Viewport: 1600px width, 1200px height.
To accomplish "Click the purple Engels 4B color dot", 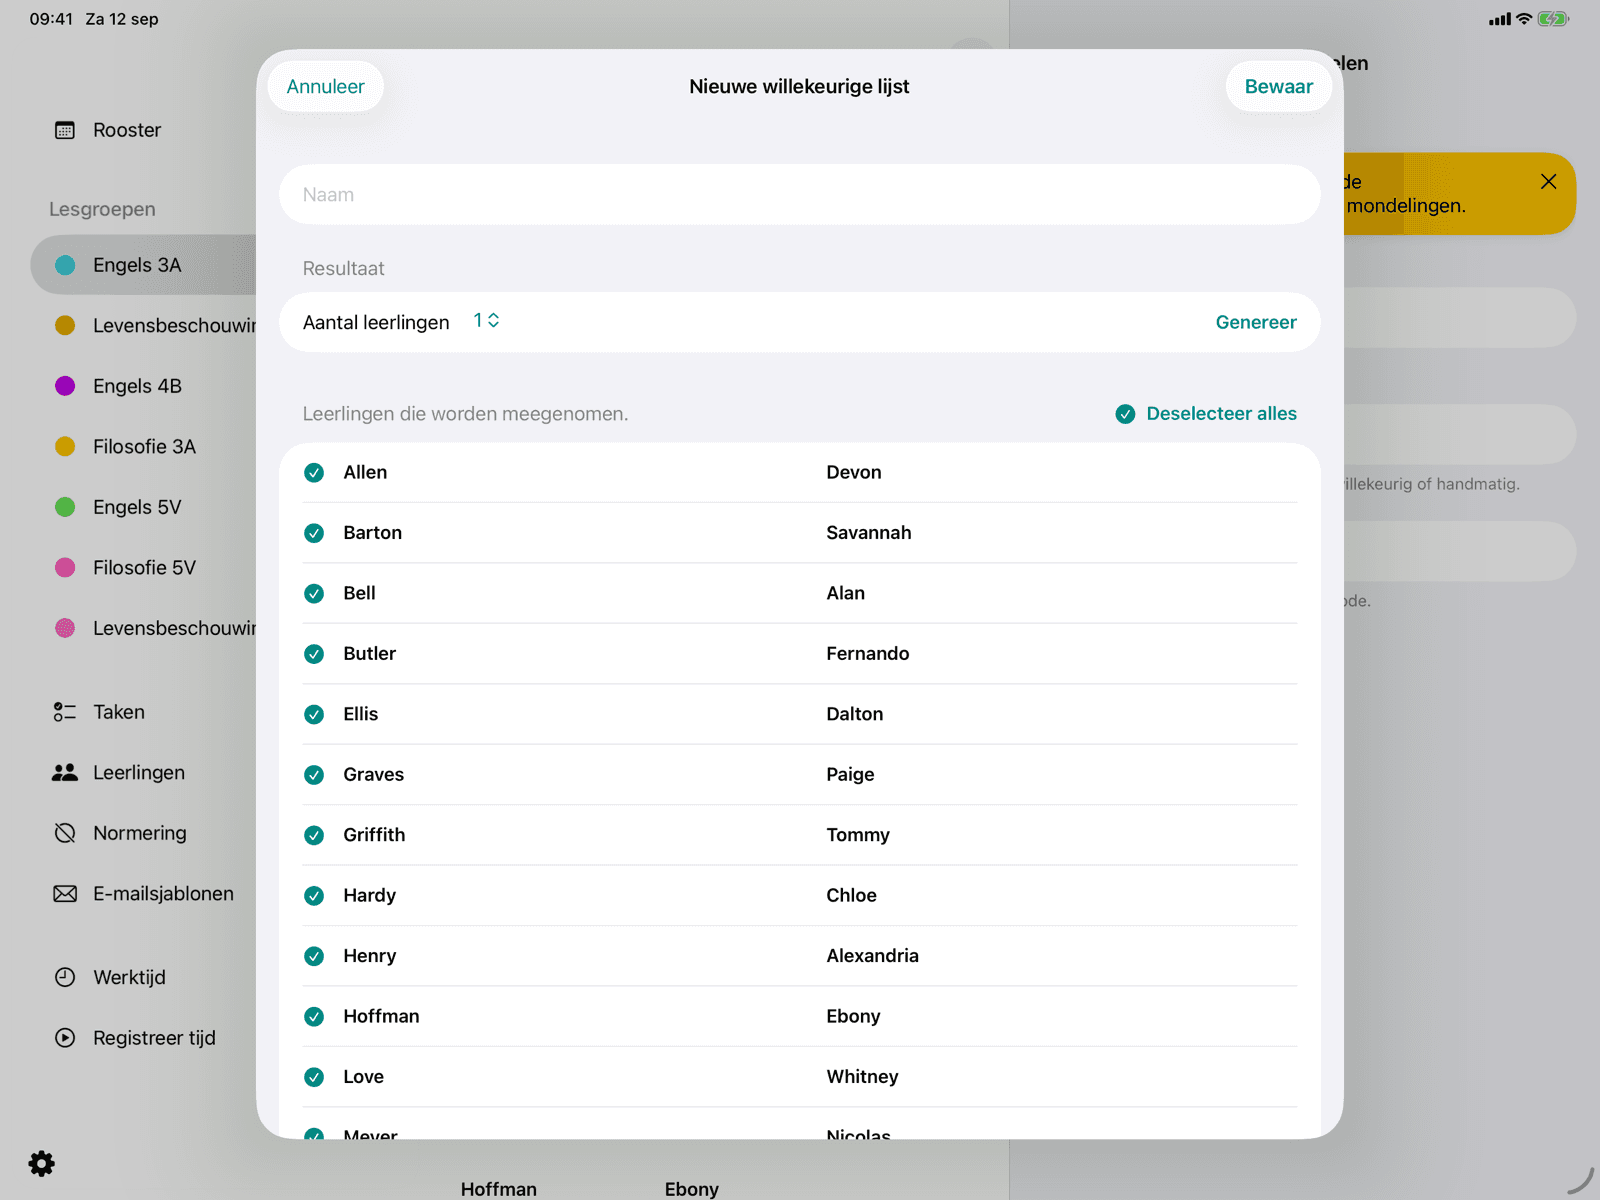I will tap(65, 386).
